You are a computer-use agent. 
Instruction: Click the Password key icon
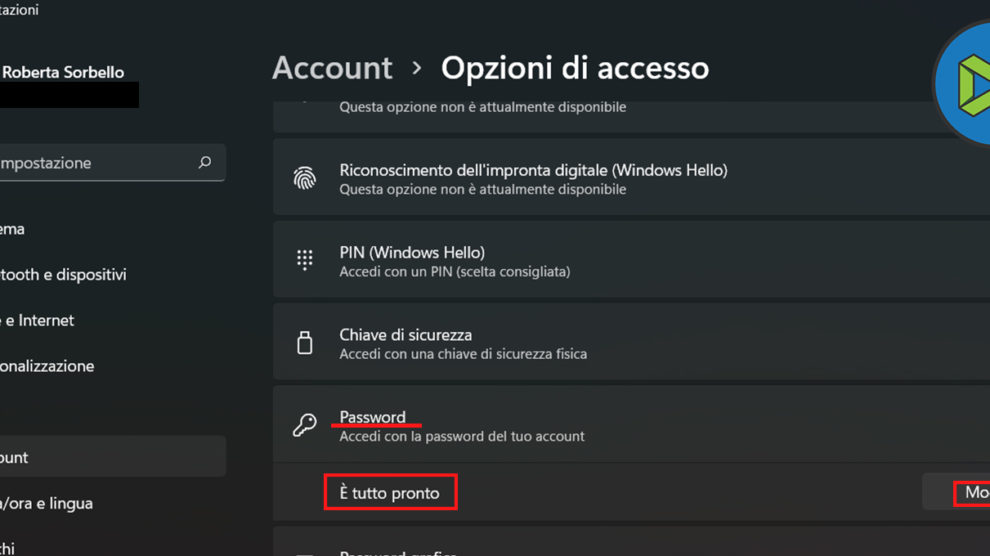point(305,425)
